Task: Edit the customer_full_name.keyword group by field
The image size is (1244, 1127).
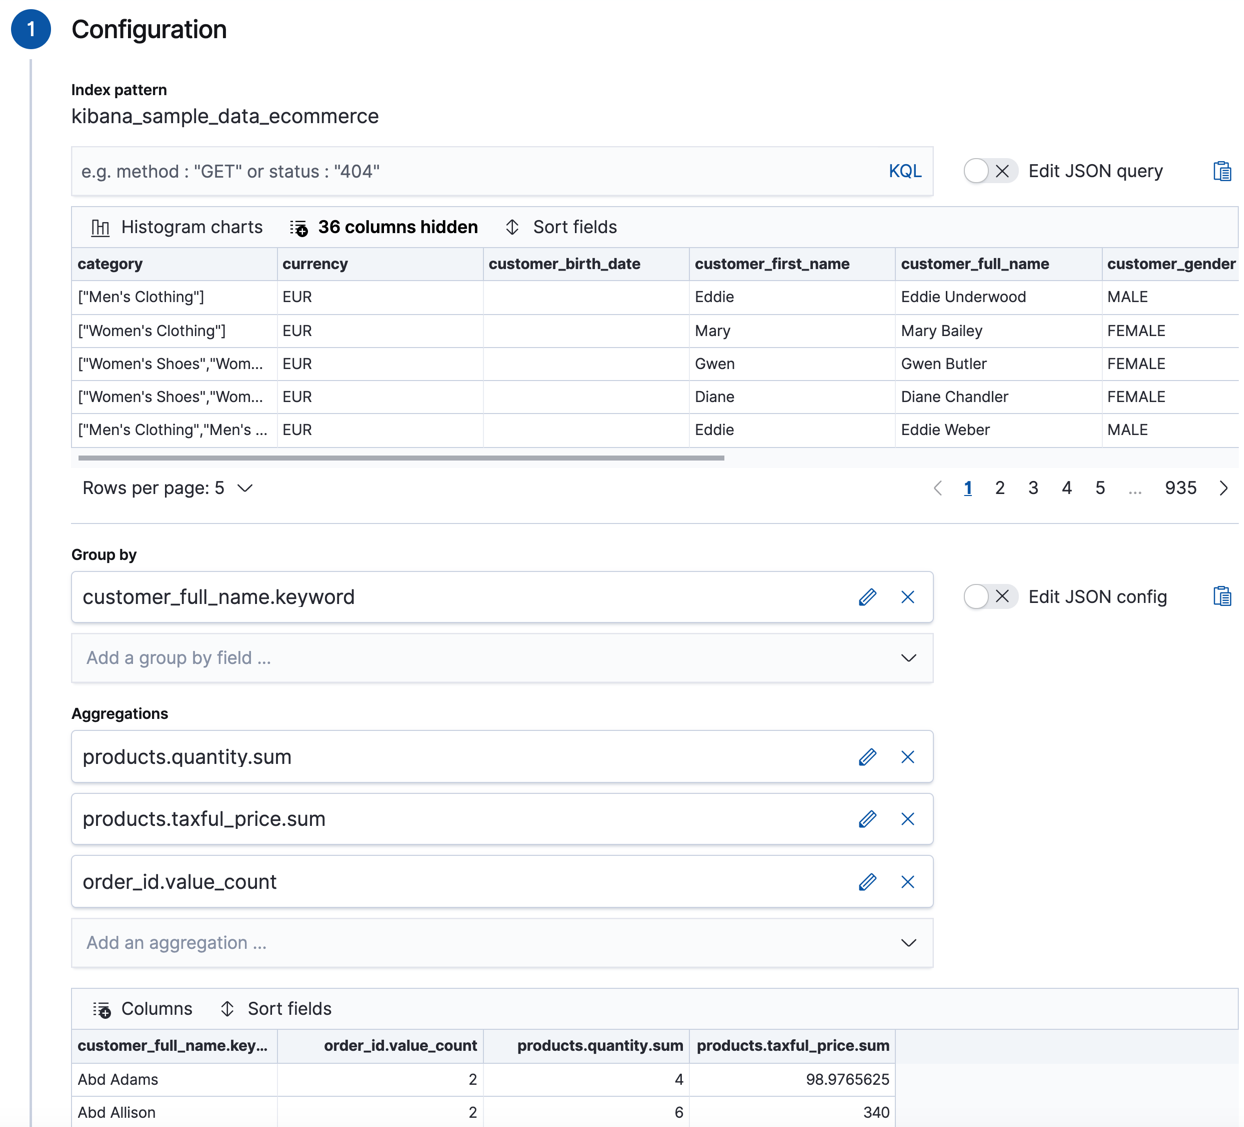Action: [866, 597]
